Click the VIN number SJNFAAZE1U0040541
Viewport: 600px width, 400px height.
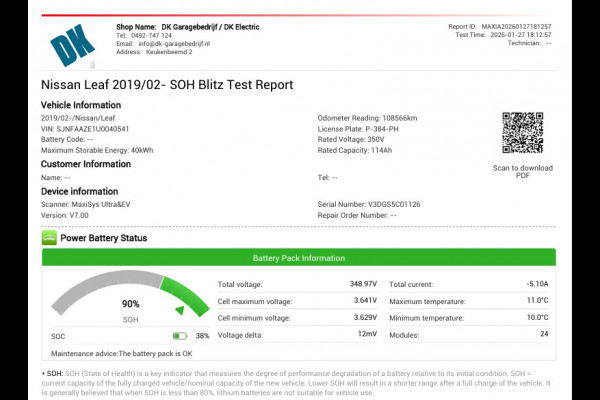(85, 128)
